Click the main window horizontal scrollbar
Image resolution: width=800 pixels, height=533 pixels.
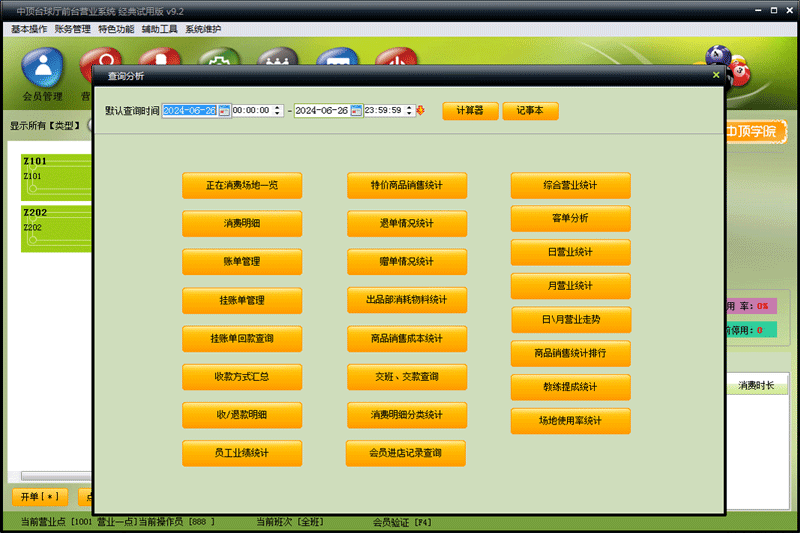click(x=56, y=476)
